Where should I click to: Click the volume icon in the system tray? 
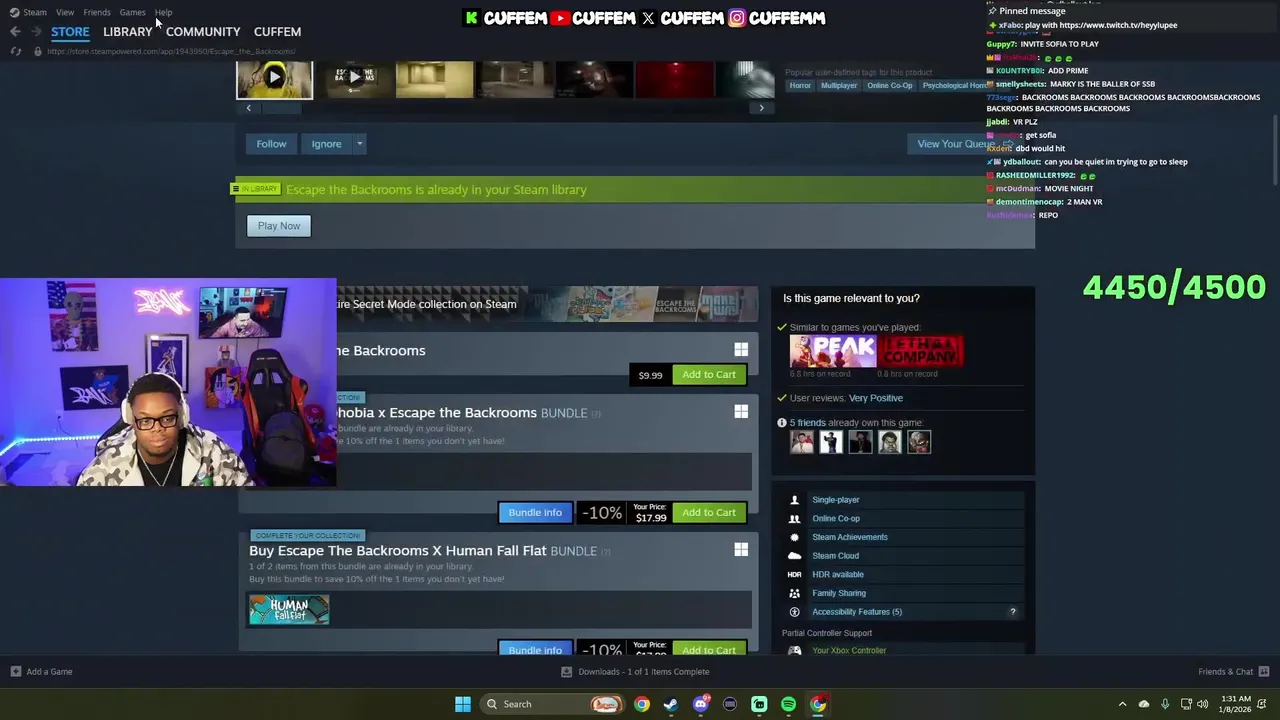[1202, 704]
